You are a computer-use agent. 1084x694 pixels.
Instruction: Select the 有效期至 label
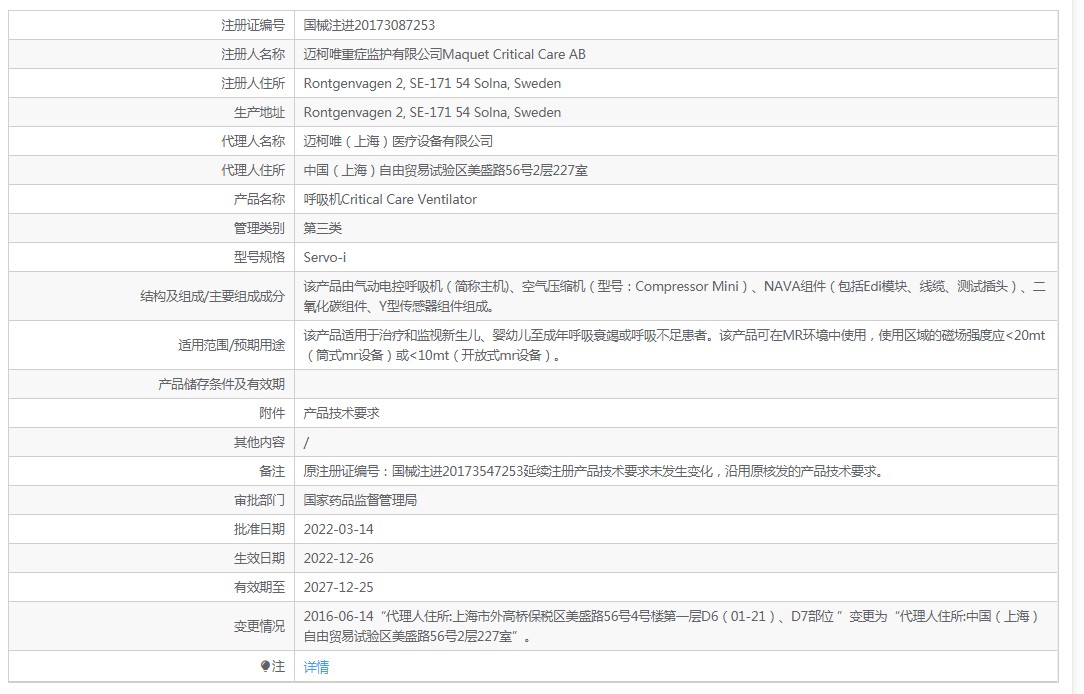click(259, 588)
